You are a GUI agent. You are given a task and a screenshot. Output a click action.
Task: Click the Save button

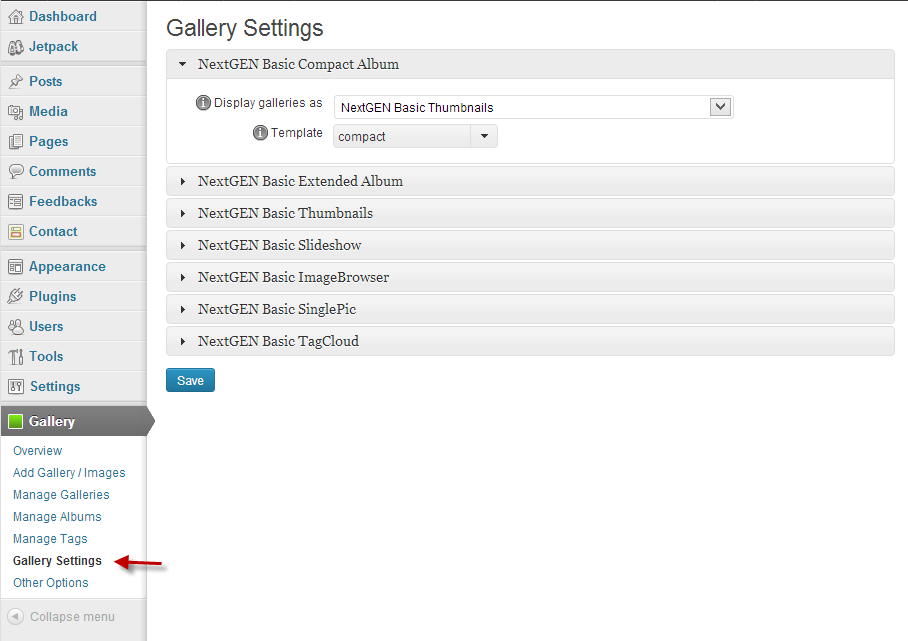tap(191, 380)
